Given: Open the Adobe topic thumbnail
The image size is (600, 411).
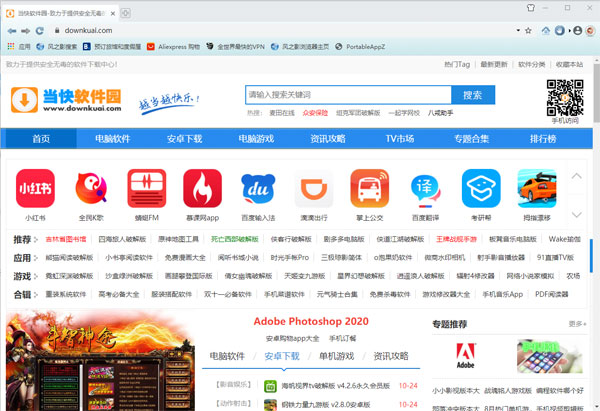Looking at the screenshot, I should [465, 356].
